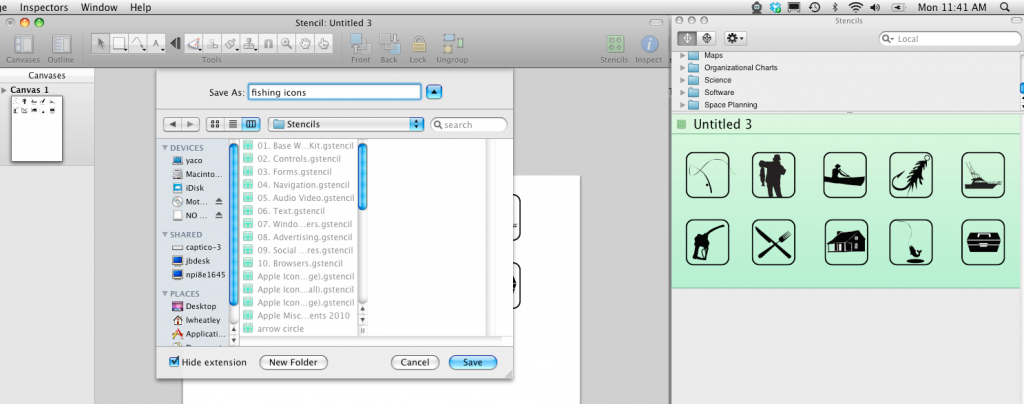
Task: Choose the Diagram tool
Action: 212,44
